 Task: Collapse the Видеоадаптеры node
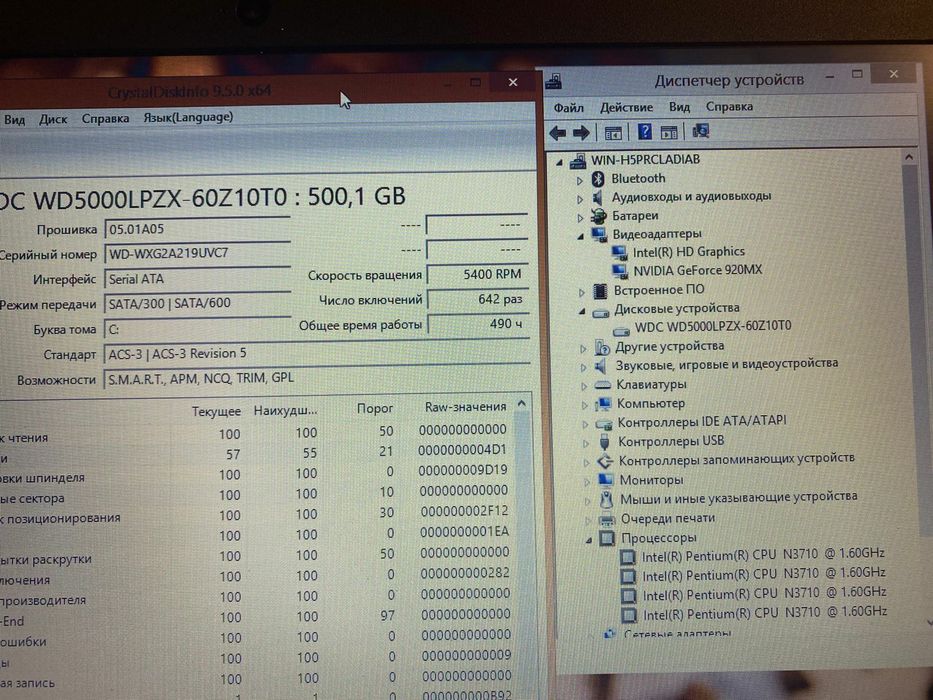tap(581, 236)
